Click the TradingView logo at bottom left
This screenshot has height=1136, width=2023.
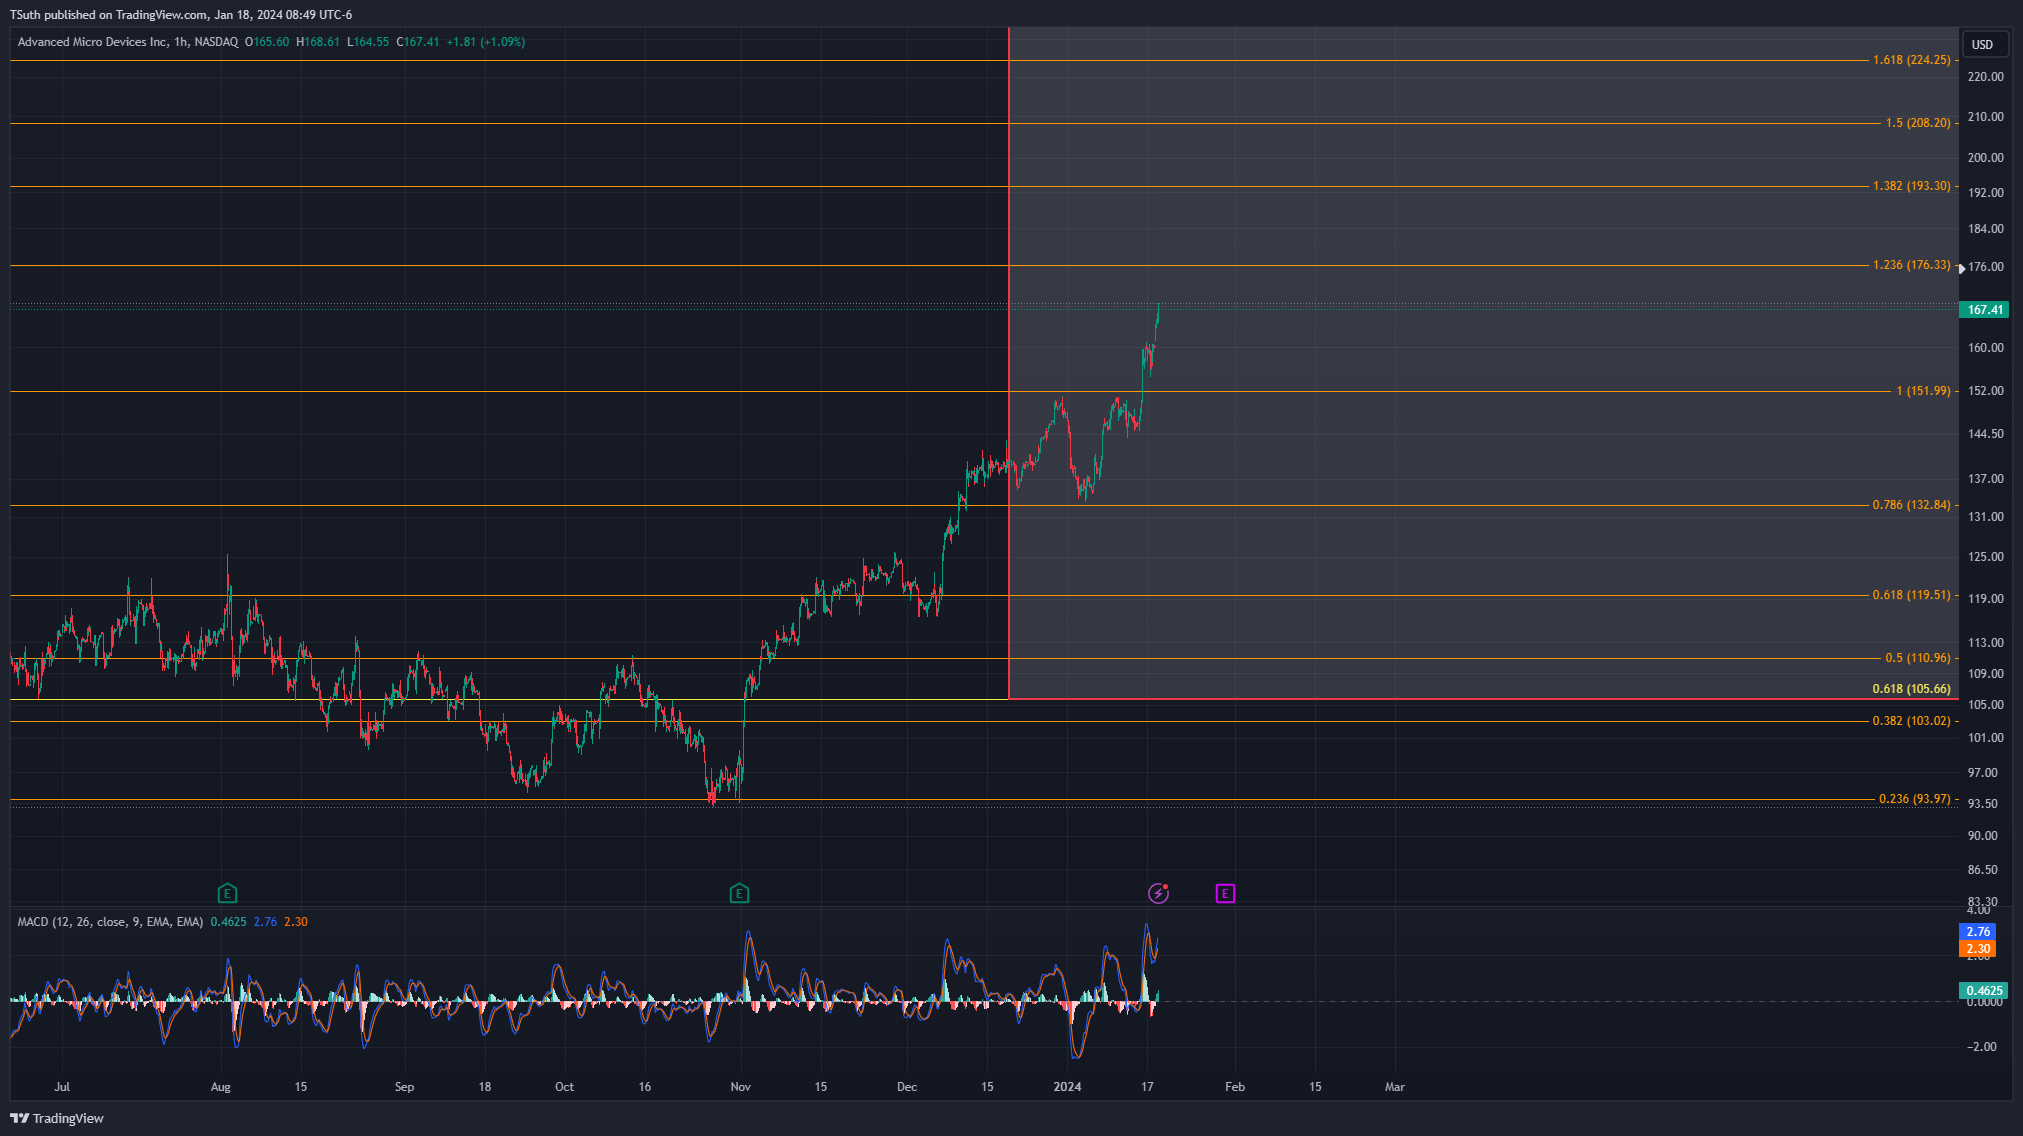coord(57,1118)
